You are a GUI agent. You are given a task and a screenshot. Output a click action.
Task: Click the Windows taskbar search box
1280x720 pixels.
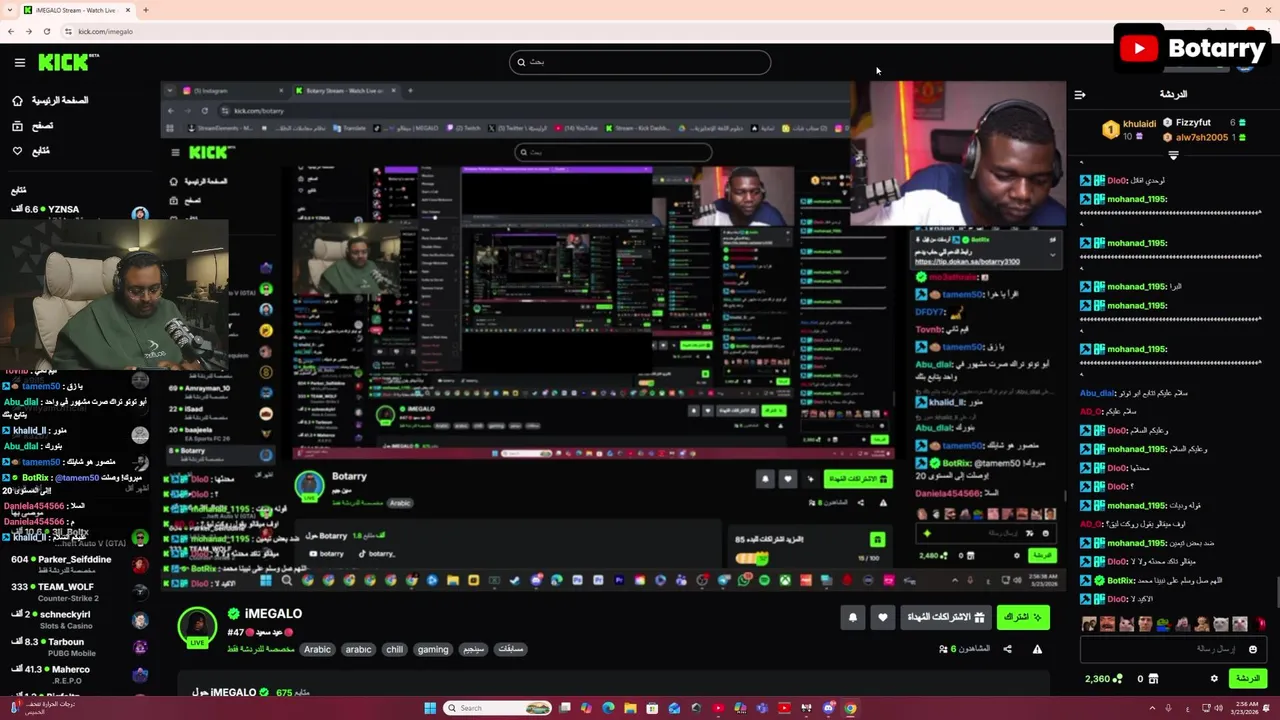click(498, 708)
